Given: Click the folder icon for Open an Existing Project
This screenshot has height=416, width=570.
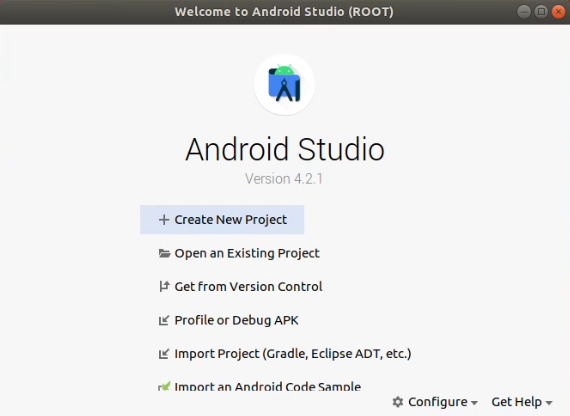Looking at the screenshot, I should point(164,253).
